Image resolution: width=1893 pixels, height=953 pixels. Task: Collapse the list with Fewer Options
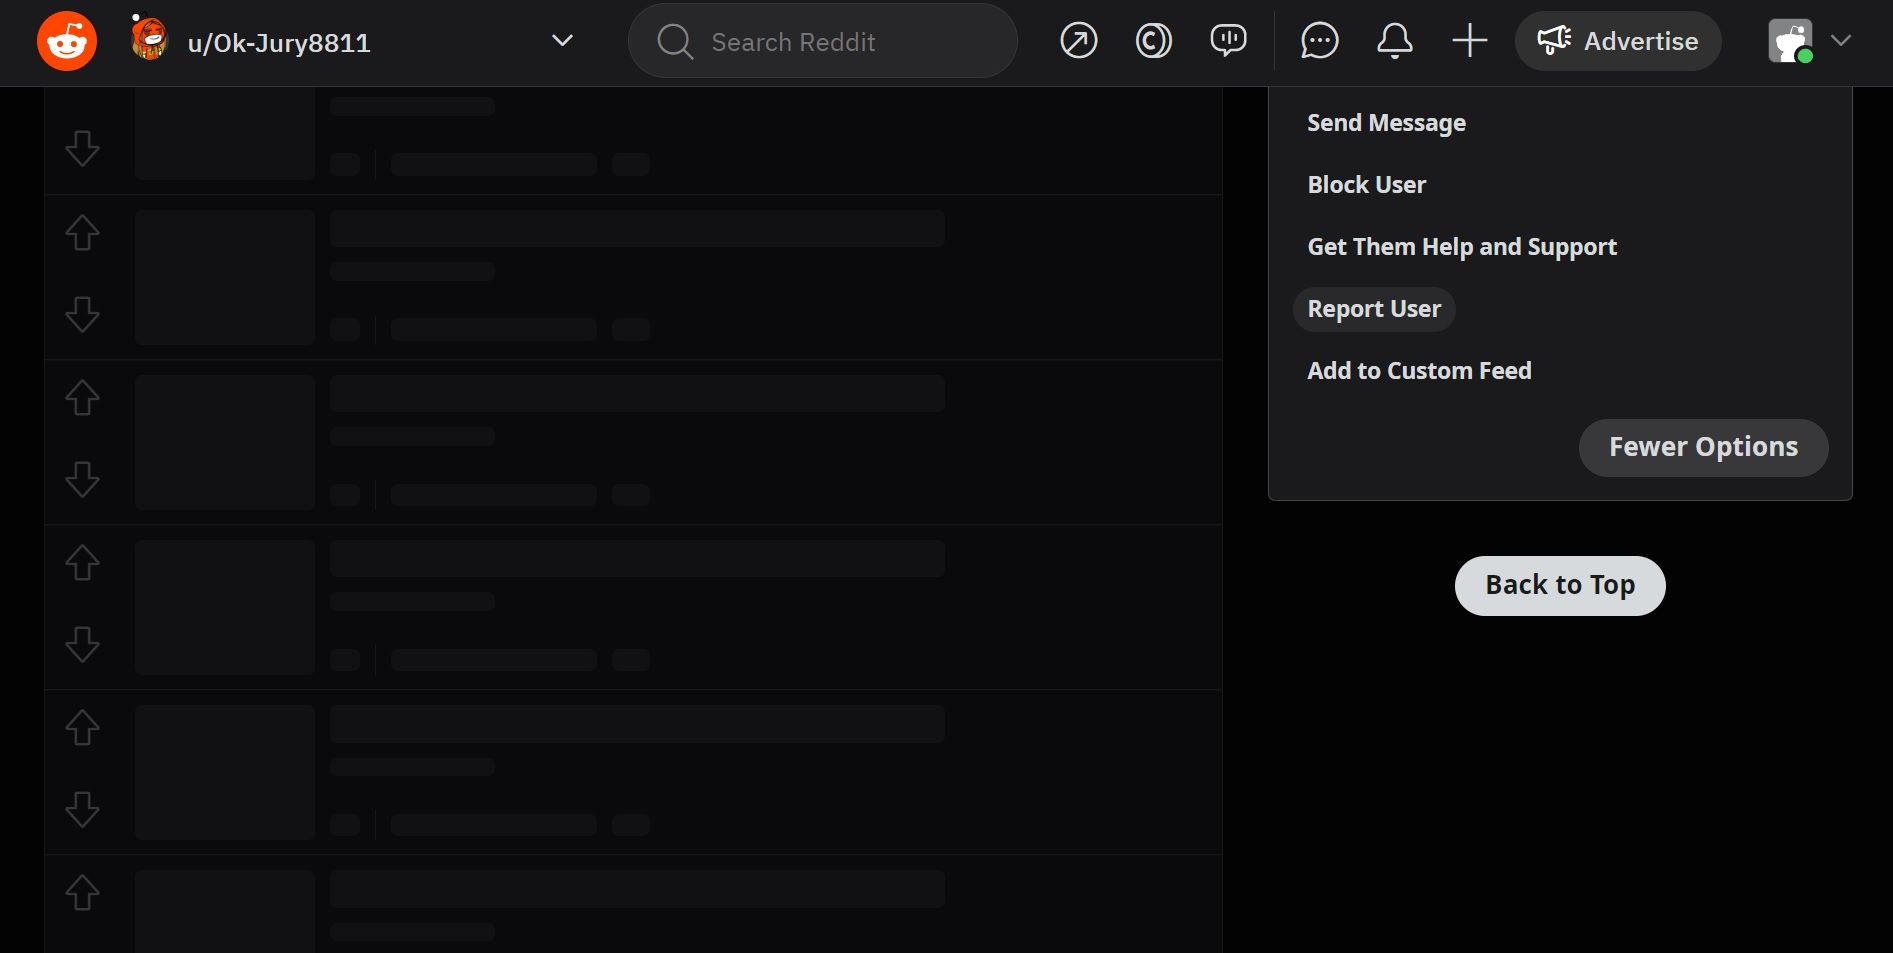click(1703, 447)
